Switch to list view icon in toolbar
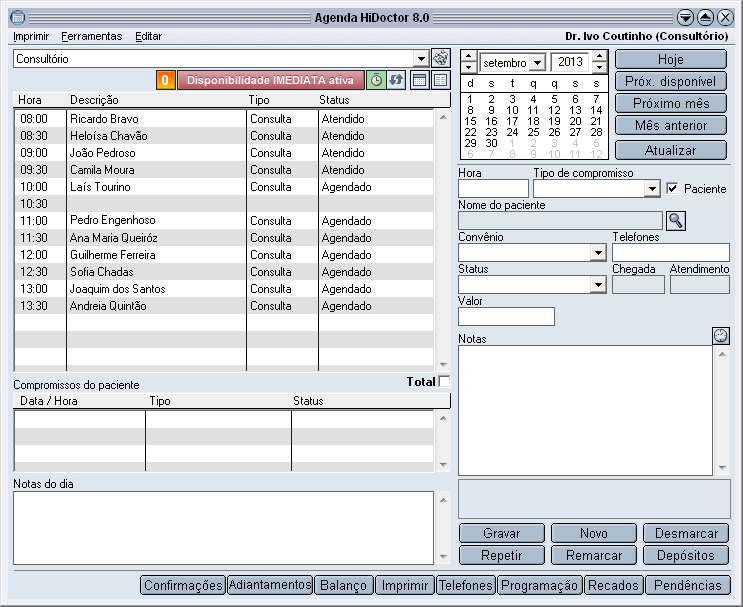 point(440,80)
